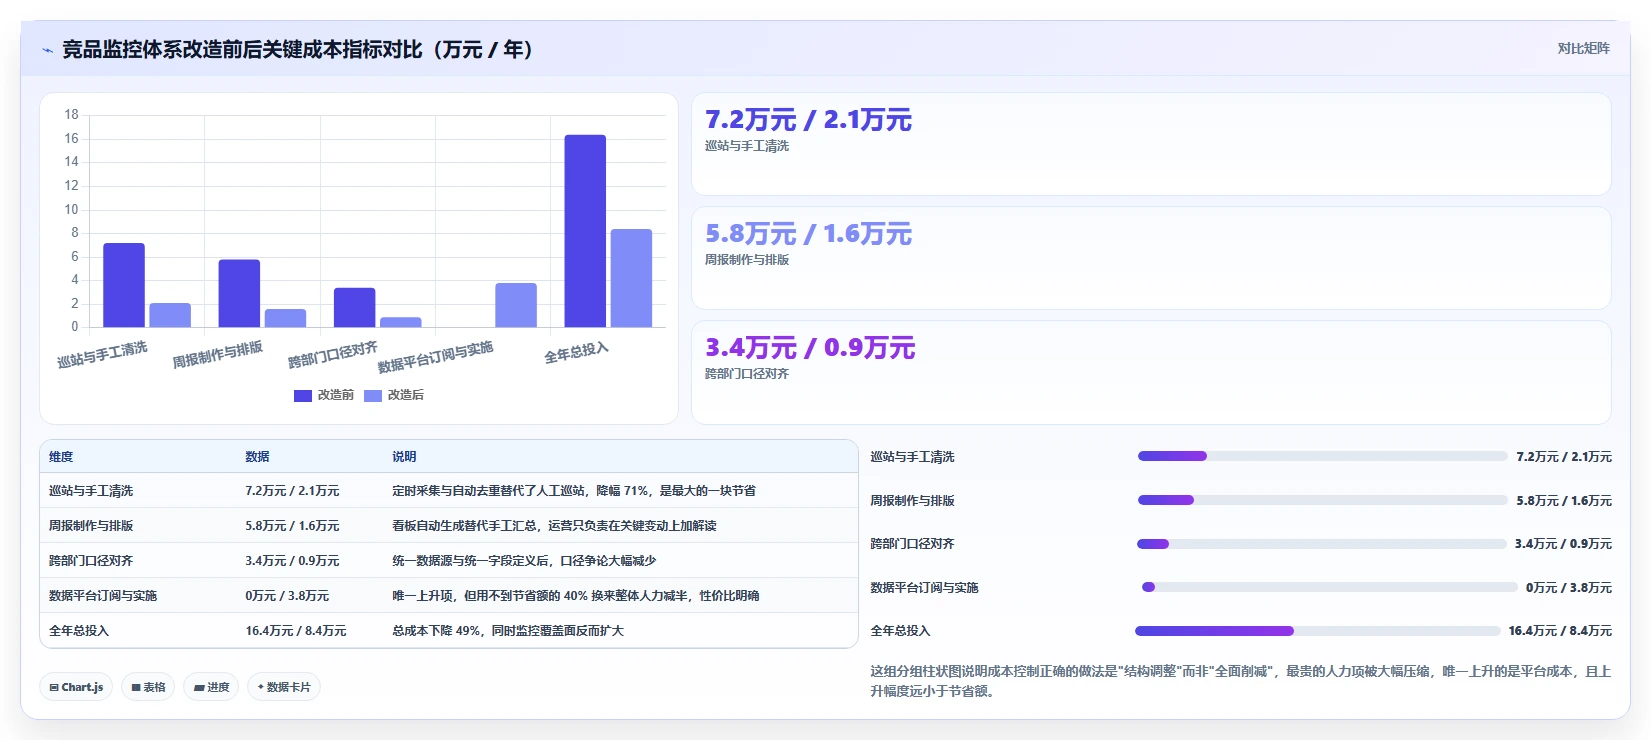The height and width of the screenshot is (740, 1651).
Task: Click the description starting 唯一上升项
Action: (x=576, y=596)
